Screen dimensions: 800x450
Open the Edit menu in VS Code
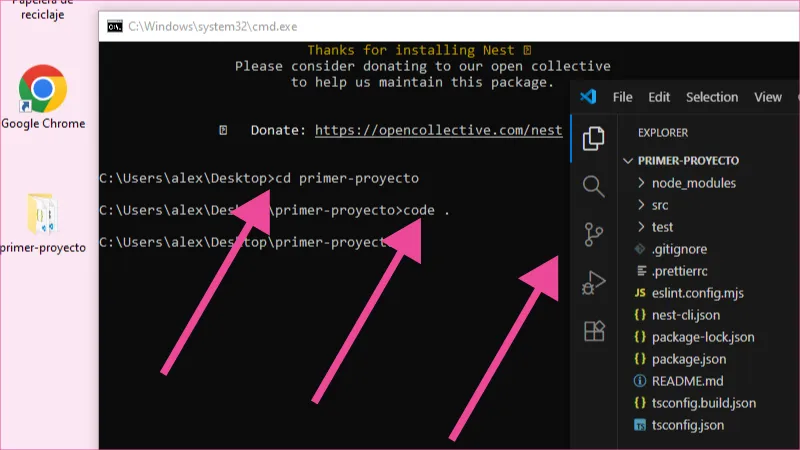click(659, 97)
